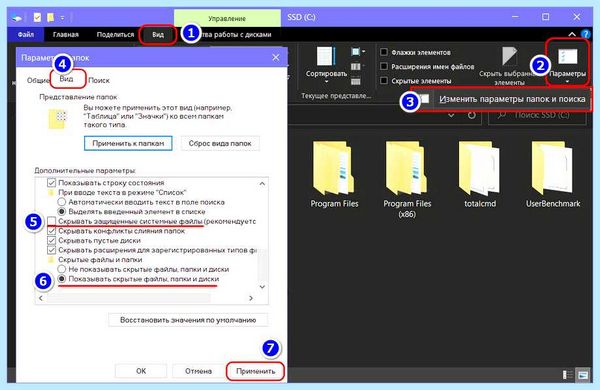This screenshot has height=390, width=600.
Task: Switch to details view icon in status bar
Action: (x=568, y=375)
